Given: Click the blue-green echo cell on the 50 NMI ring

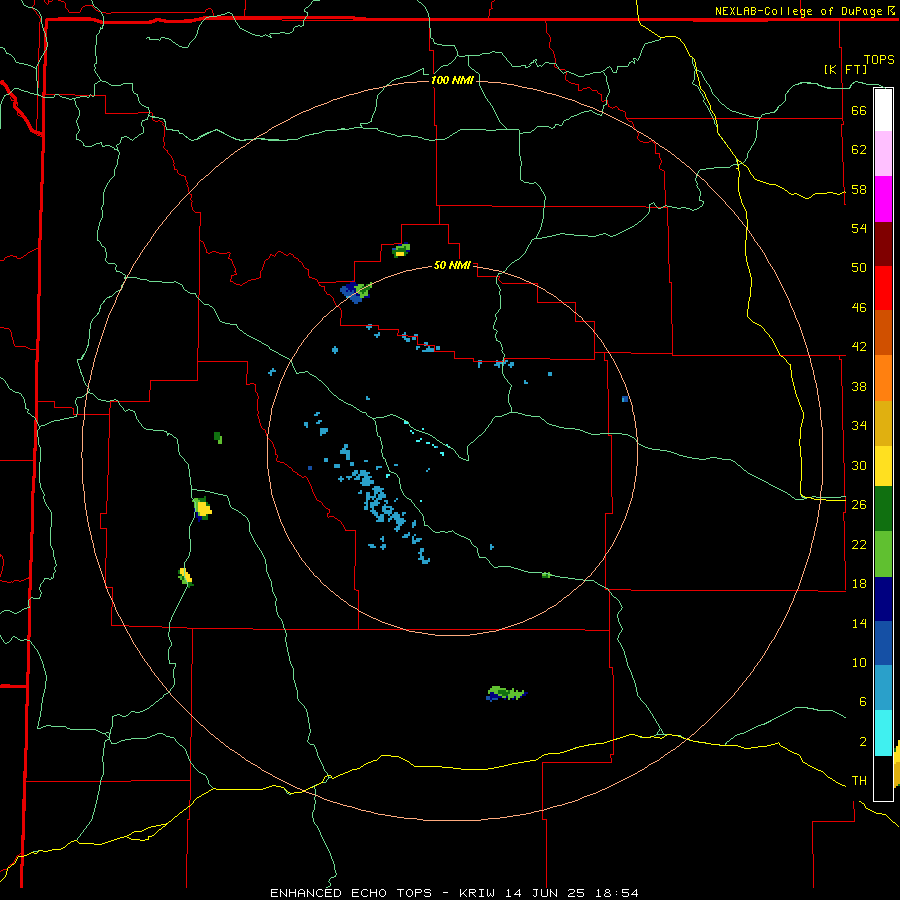Looking at the screenshot, I should [356, 292].
